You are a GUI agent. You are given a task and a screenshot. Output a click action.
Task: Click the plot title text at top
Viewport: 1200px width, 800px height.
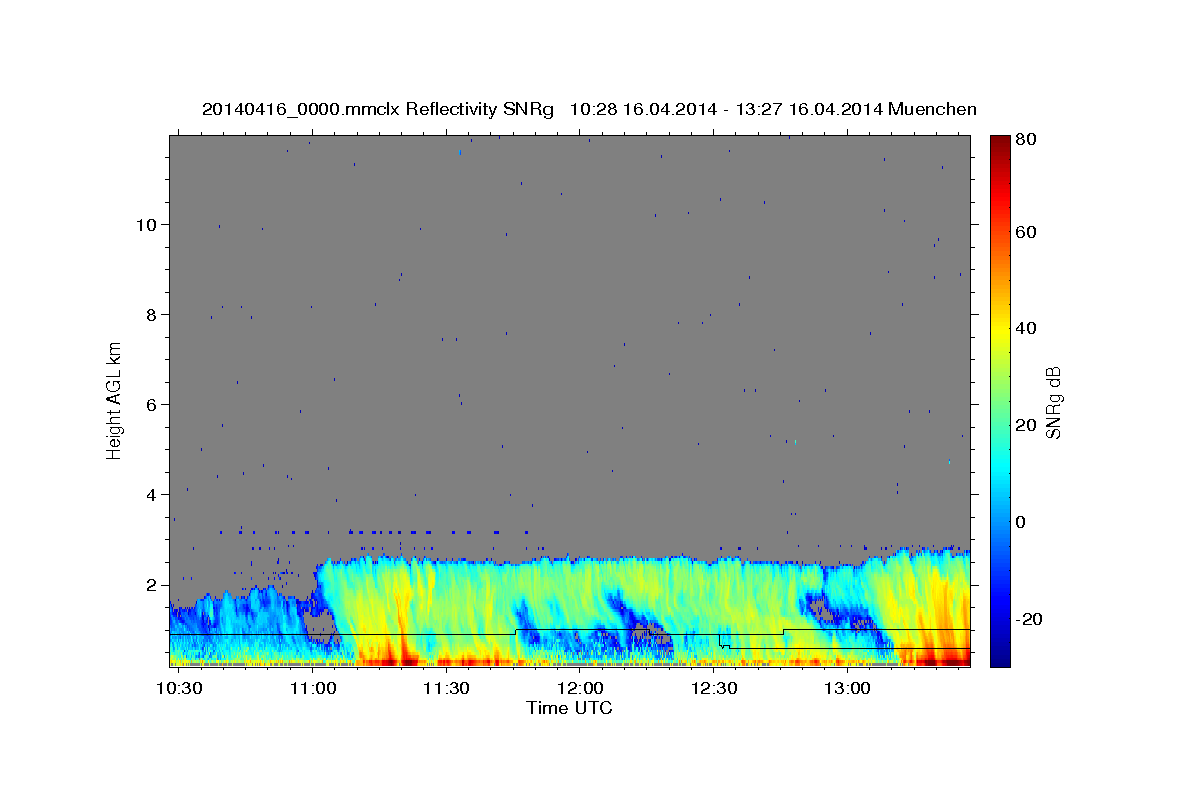coord(589,109)
